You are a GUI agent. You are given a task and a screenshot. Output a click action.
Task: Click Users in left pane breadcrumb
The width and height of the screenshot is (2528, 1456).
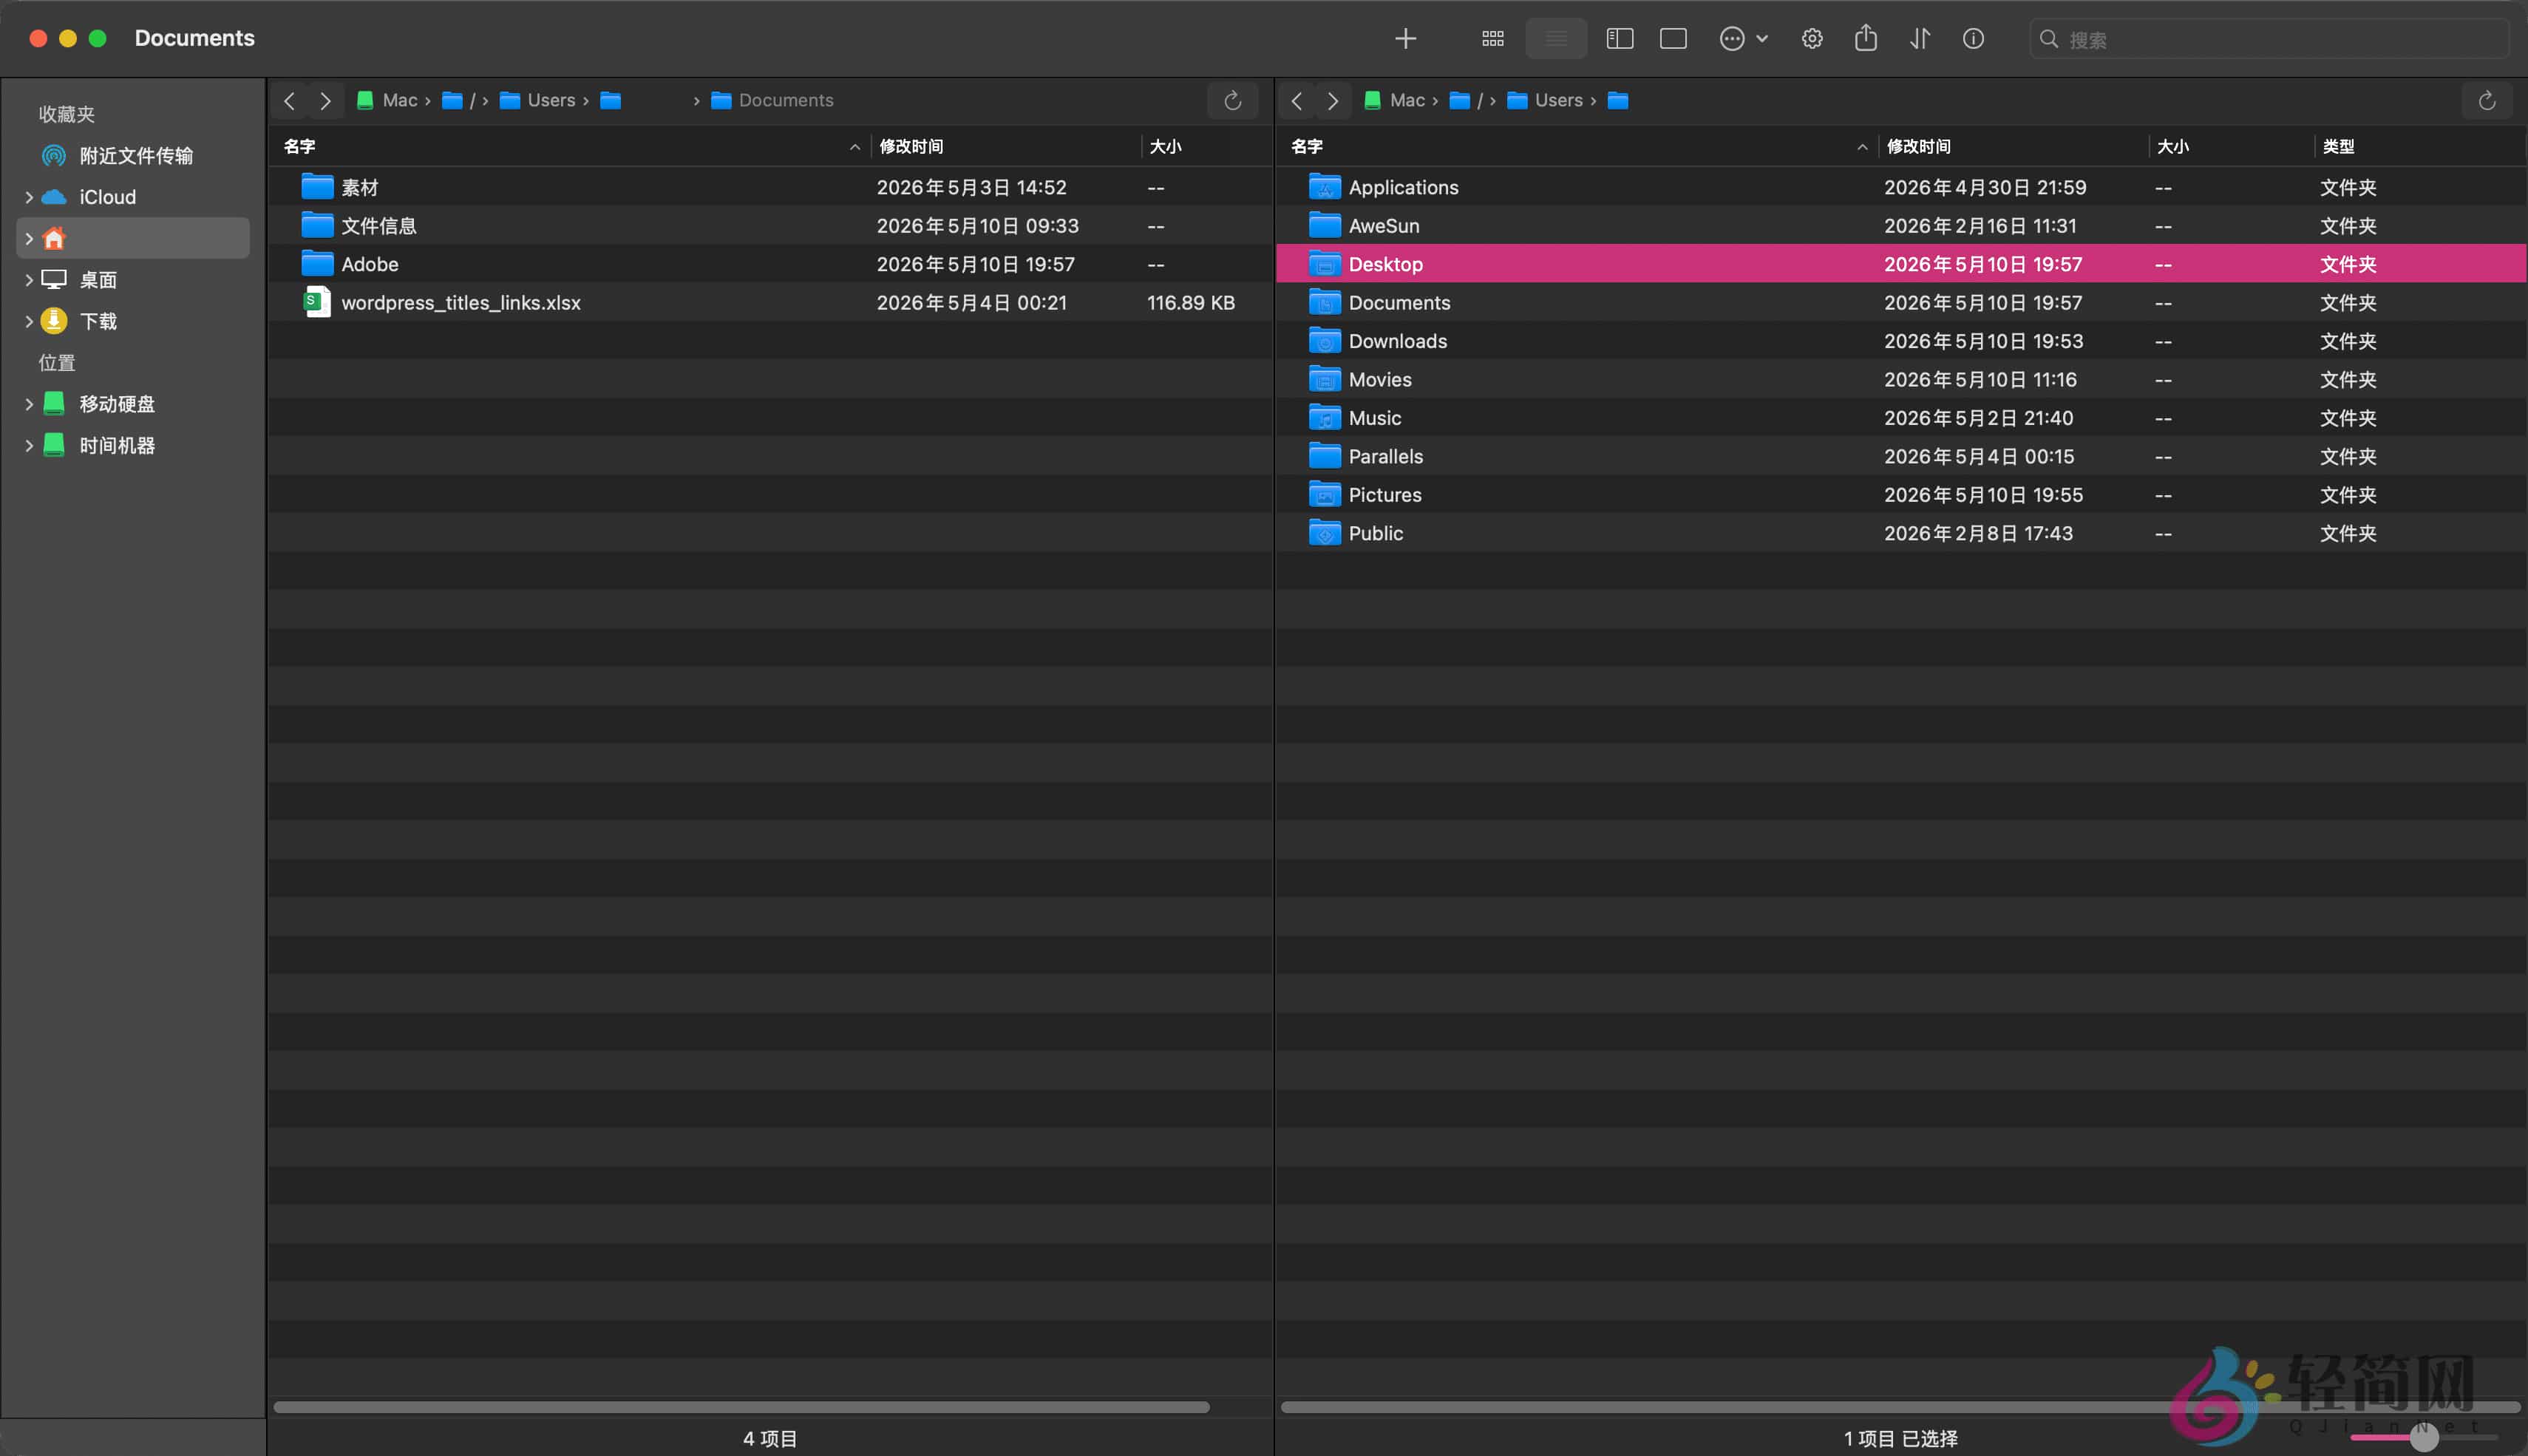click(x=538, y=100)
